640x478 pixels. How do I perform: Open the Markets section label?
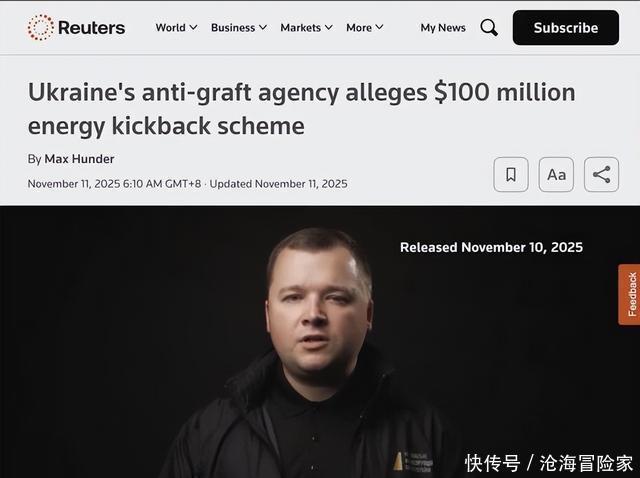[x=300, y=28]
